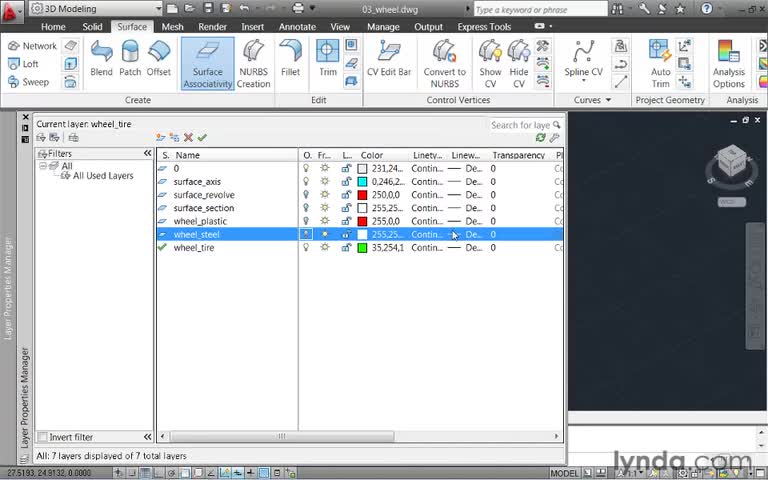Open the NURBS Creation tool
The image size is (768, 480).
[253, 64]
